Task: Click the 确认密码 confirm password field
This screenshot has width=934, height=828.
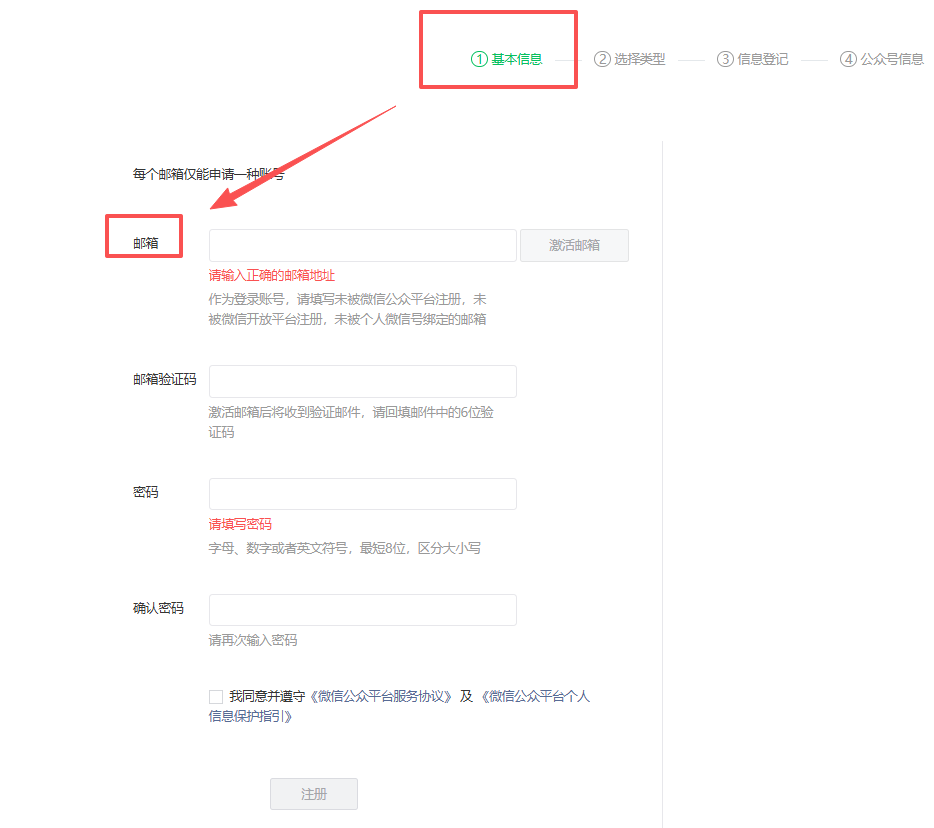Action: [362, 609]
